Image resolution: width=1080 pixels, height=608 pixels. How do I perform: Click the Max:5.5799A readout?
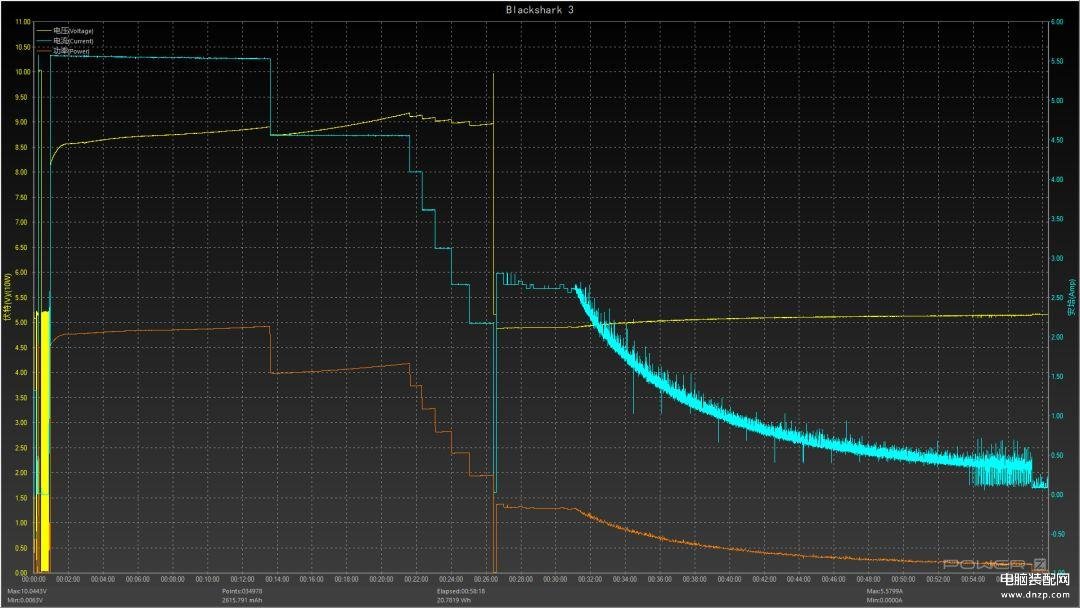point(884,591)
